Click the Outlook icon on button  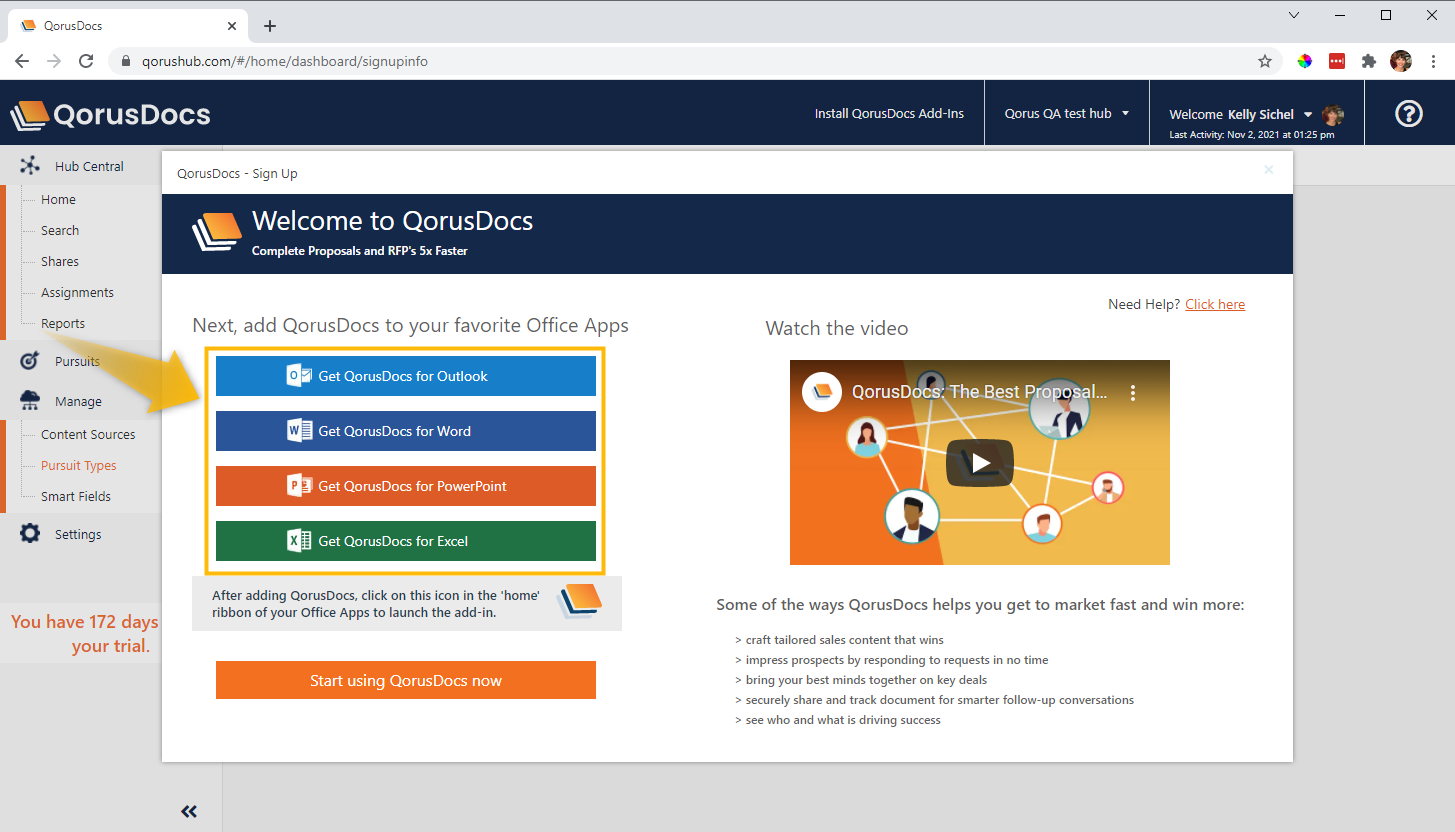pyautogui.click(x=299, y=376)
